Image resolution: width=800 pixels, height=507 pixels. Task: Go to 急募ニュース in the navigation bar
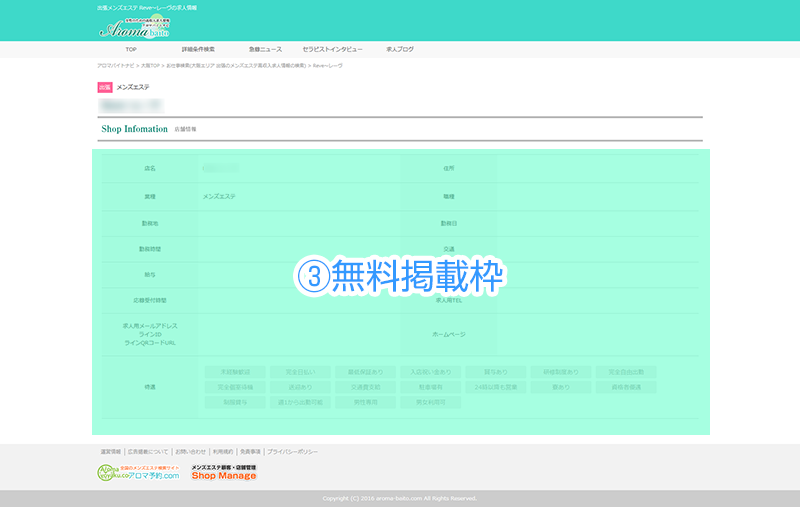265,49
